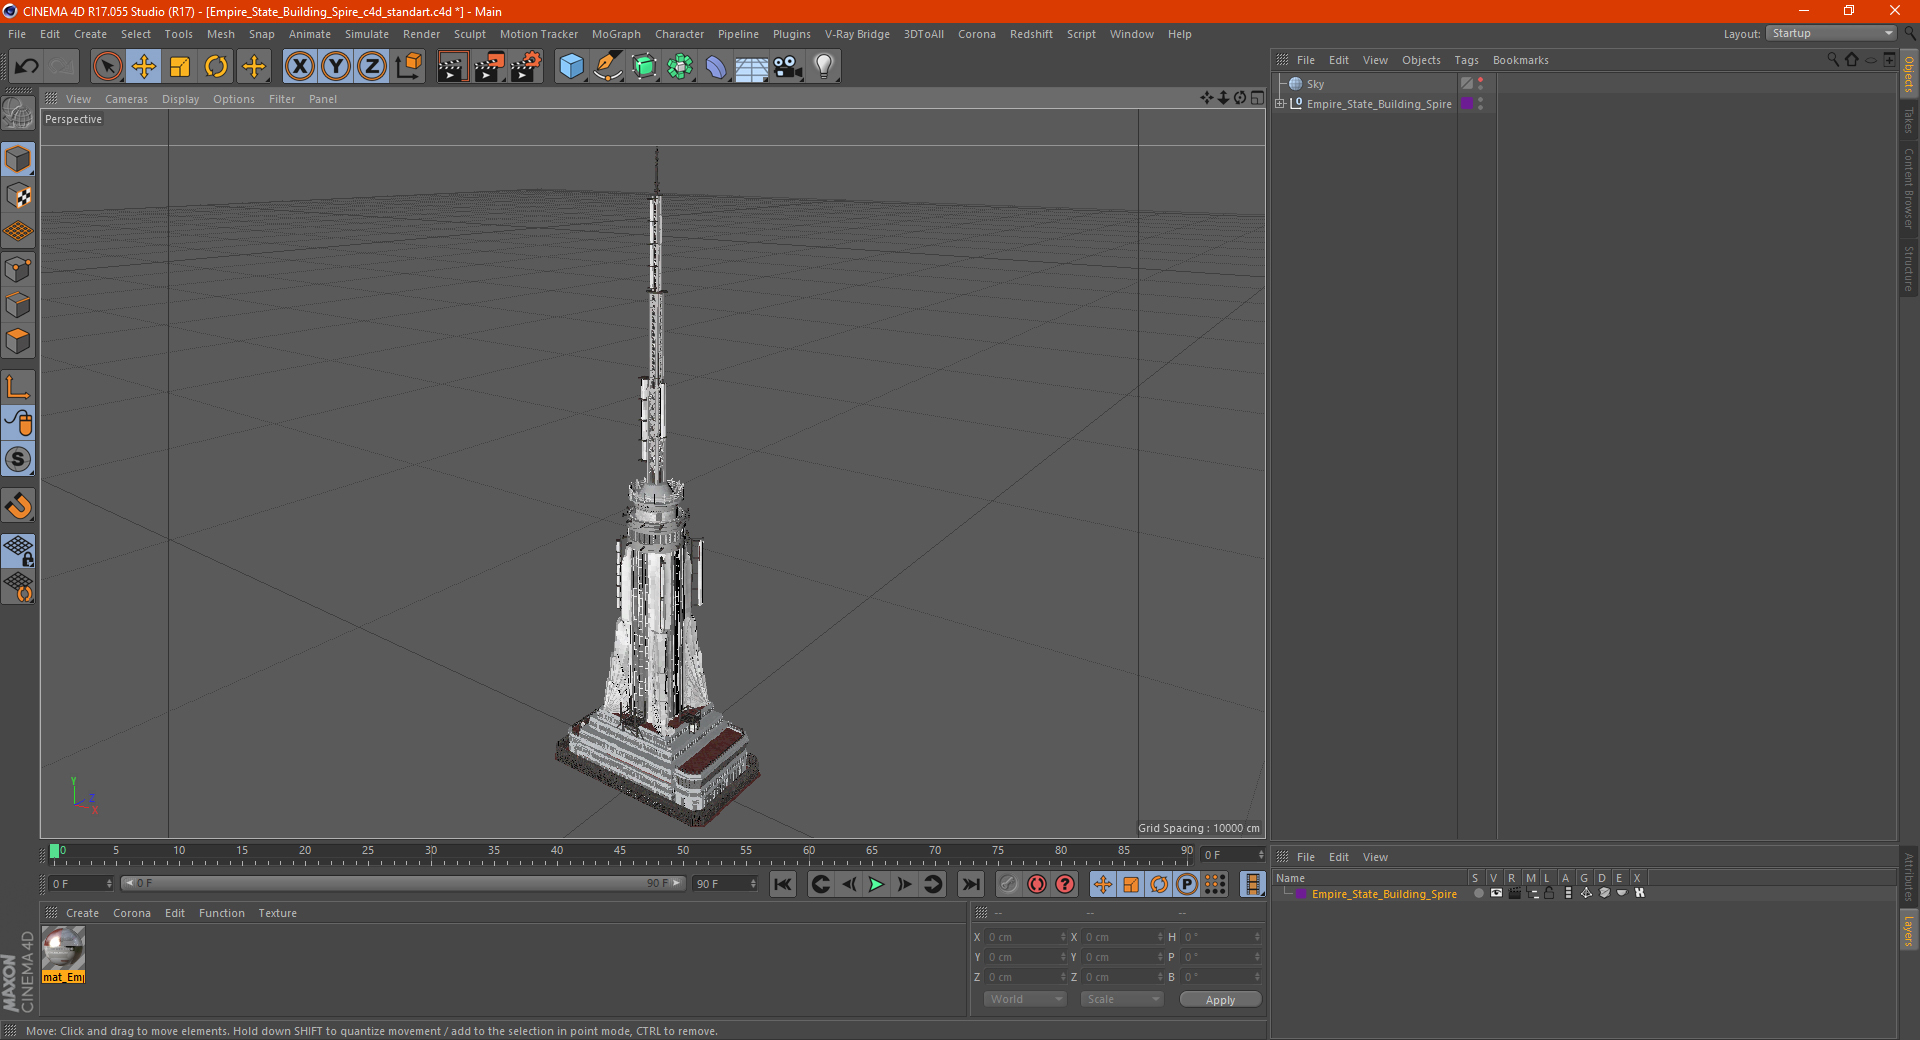The image size is (1920, 1040).
Task: Open the MoGraph Cloner icon
Action: tap(680, 67)
